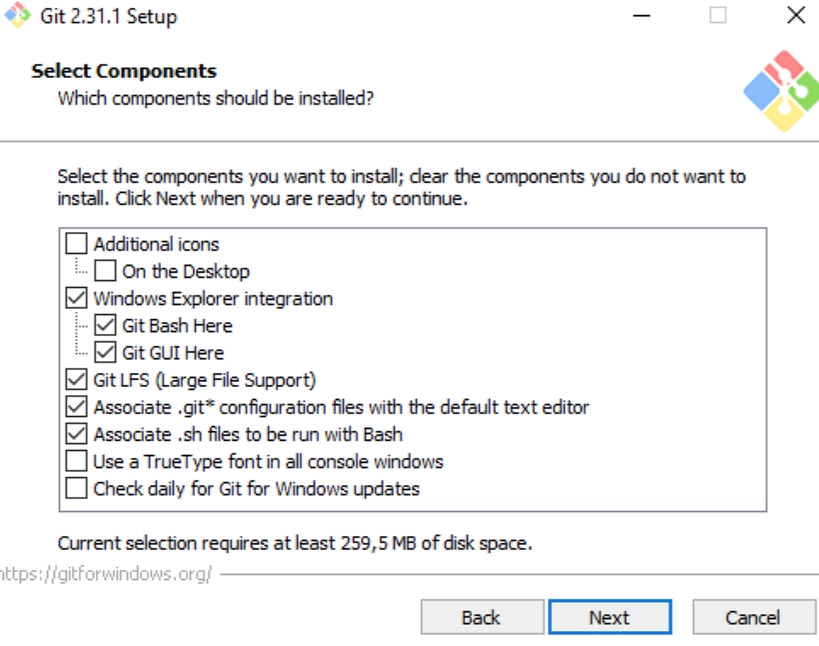The height and width of the screenshot is (646, 819).
Task: Toggle Git LFS (Large File Support)
Action: (x=77, y=380)
